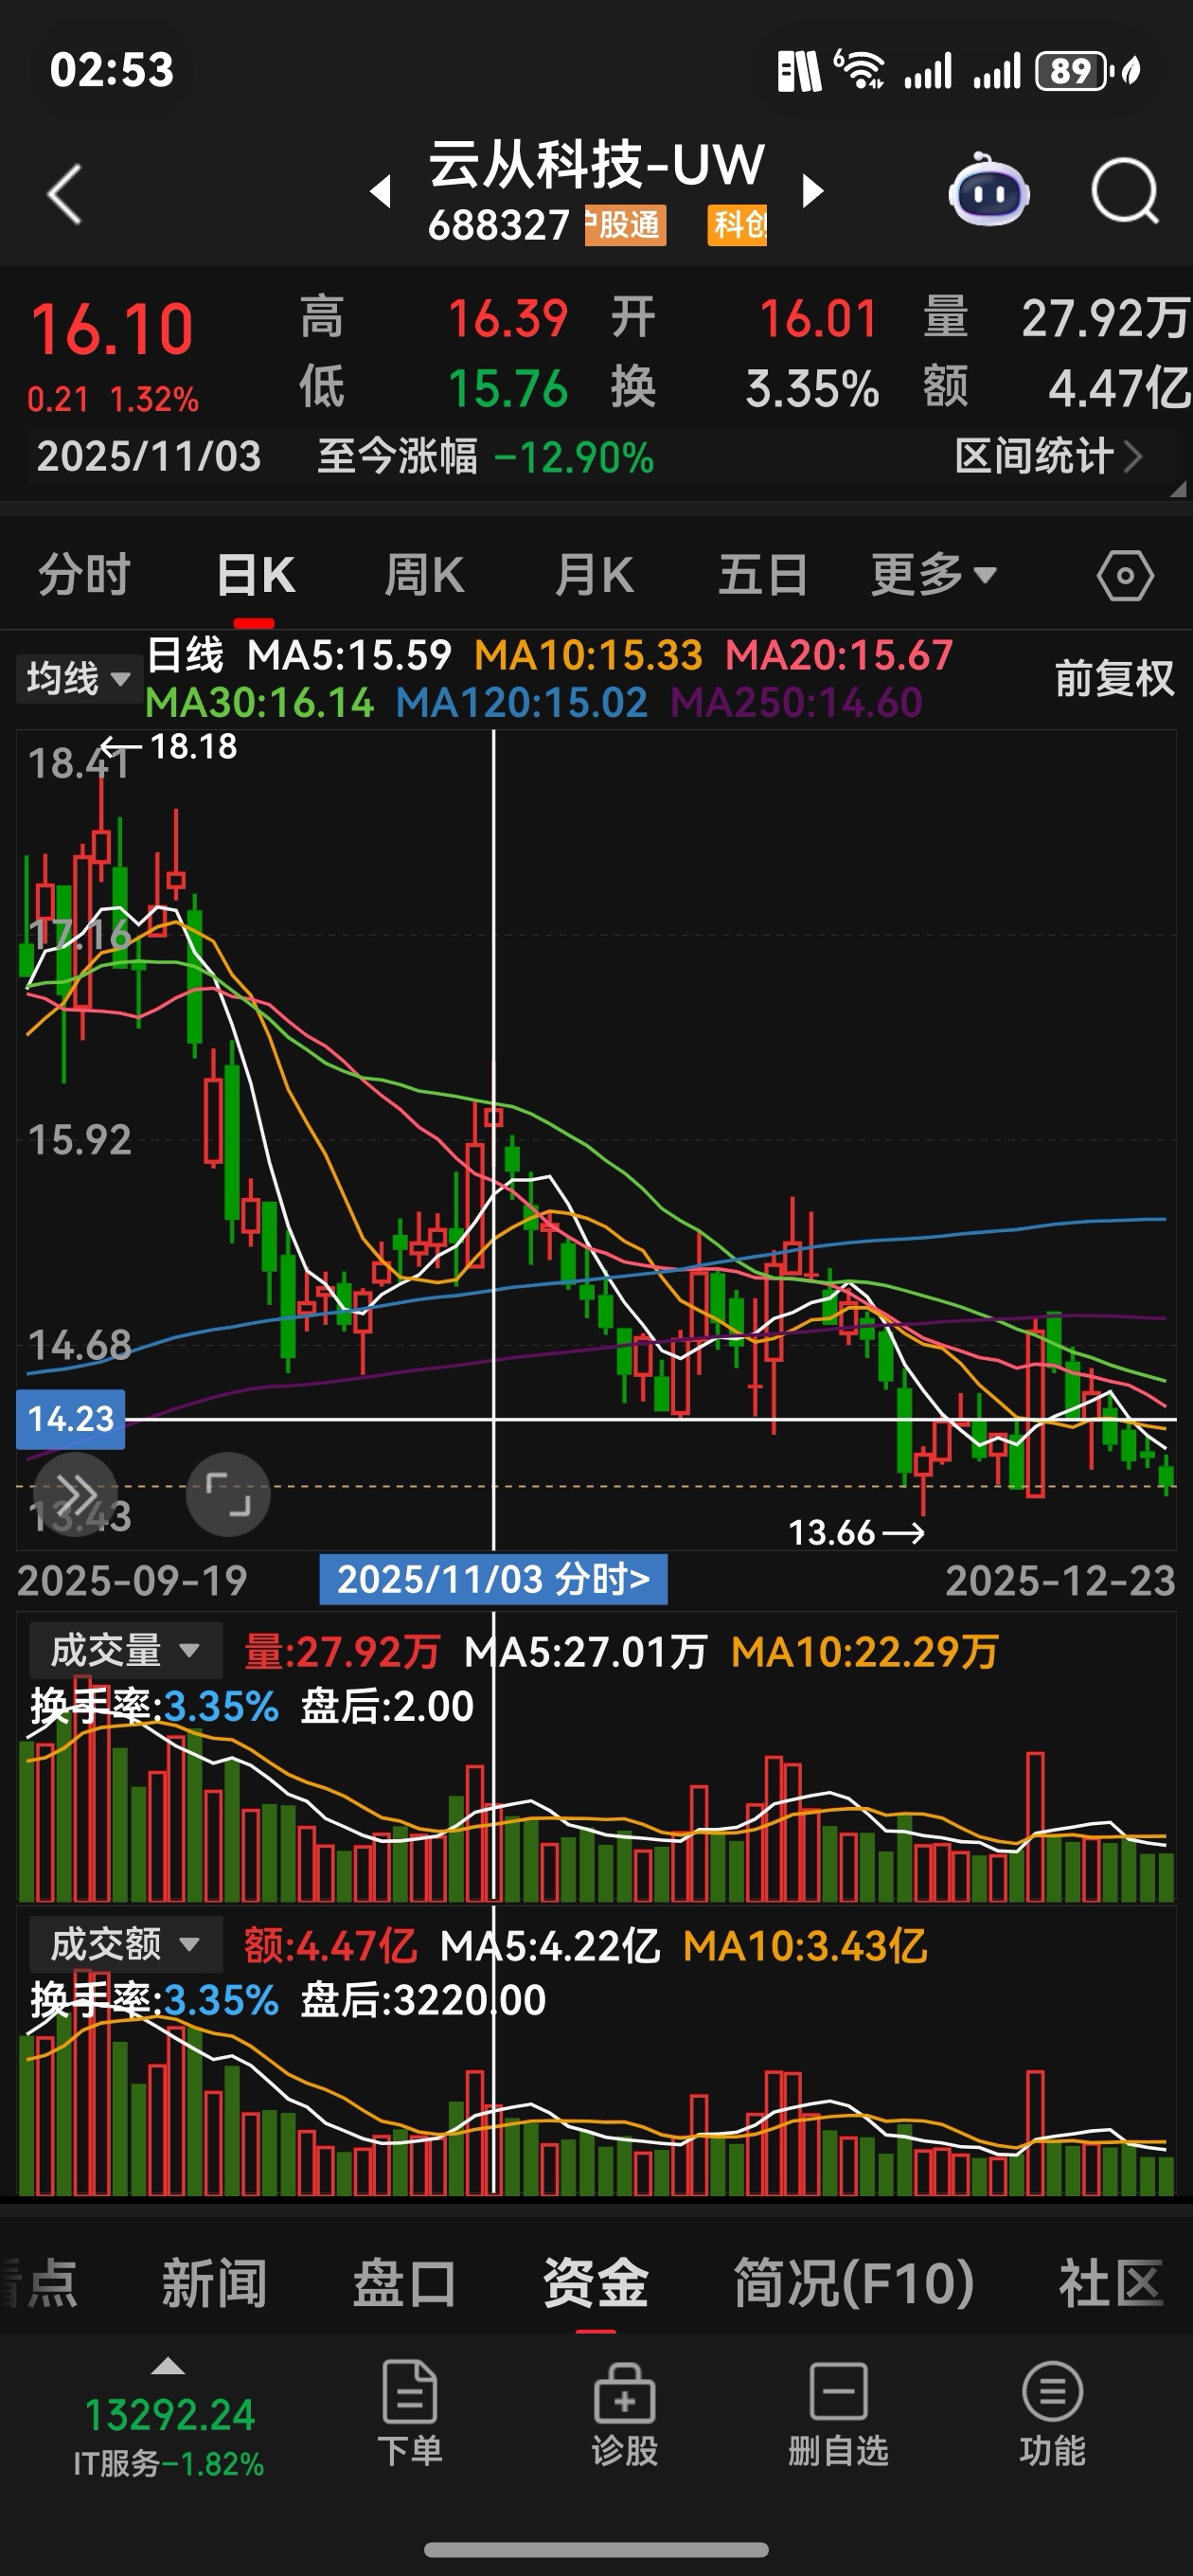Image resolution: width=1193 pixels, height=2576 pixels.
Task: Open the 资金 tab
Action: (595, 2283)
